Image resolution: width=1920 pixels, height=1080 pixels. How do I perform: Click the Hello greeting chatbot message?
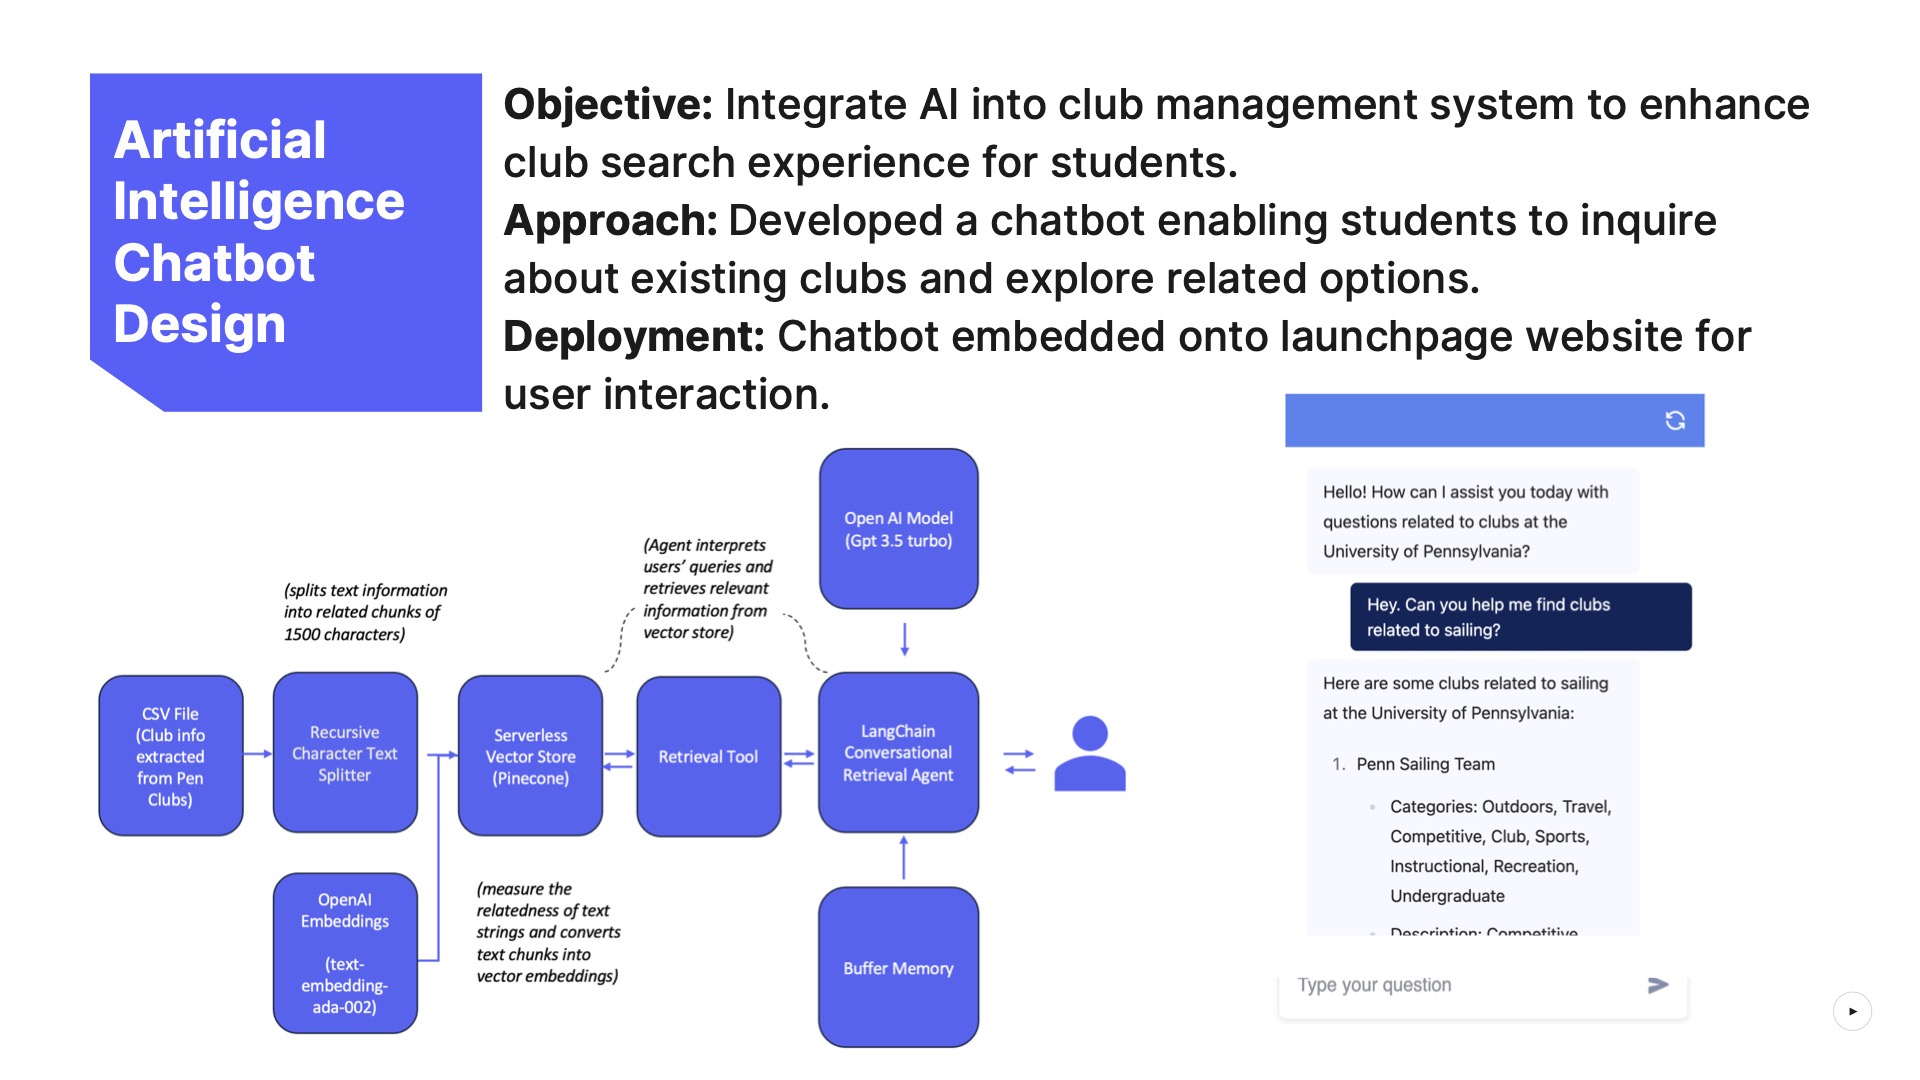[1472, 521]
